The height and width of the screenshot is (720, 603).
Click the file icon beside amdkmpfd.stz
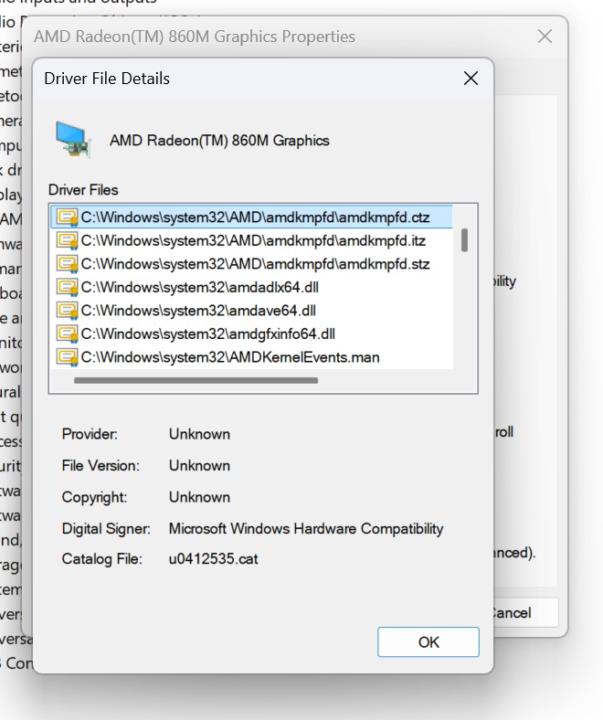click(x=67, y=264)
